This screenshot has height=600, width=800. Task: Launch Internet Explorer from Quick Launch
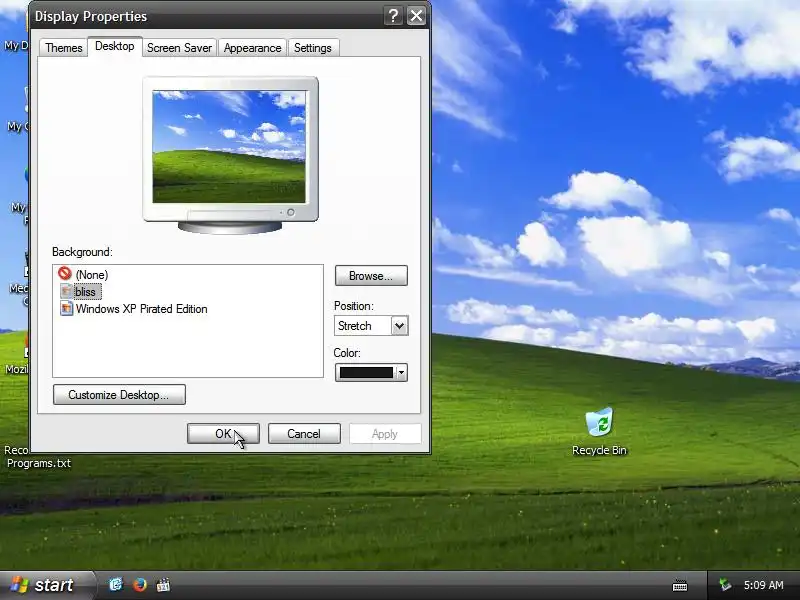pos(116,585)
